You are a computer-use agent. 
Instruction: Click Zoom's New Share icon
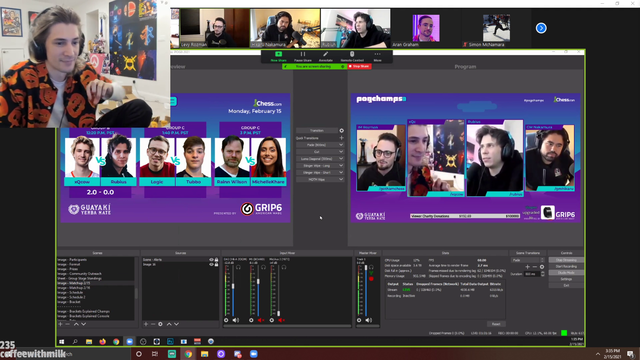point(278,54)
